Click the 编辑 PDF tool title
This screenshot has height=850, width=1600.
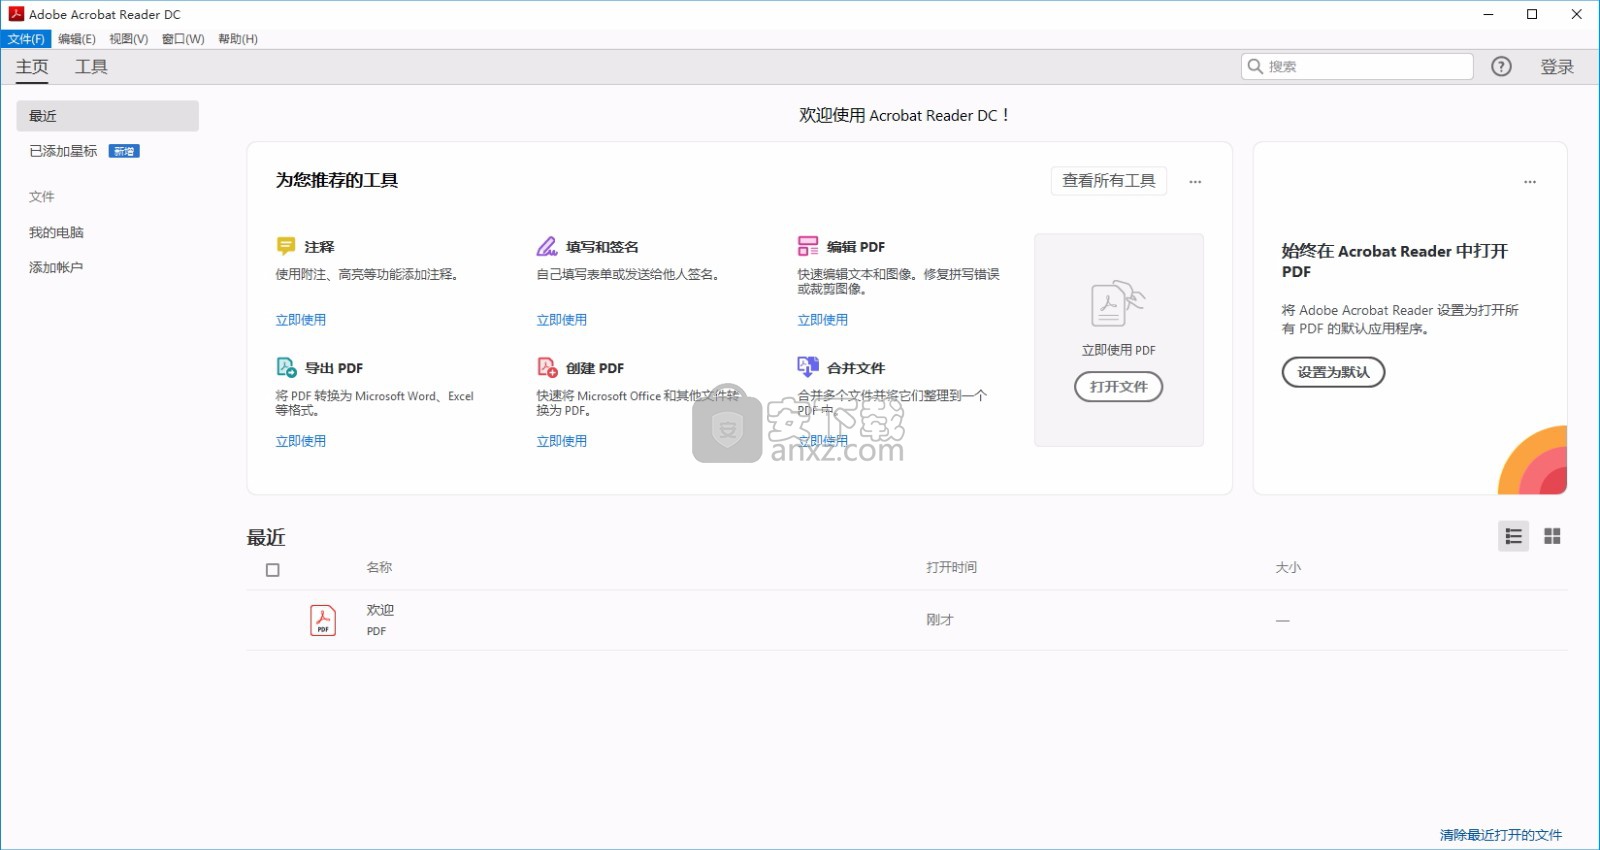pyautogui.click(x=856, y=247)
